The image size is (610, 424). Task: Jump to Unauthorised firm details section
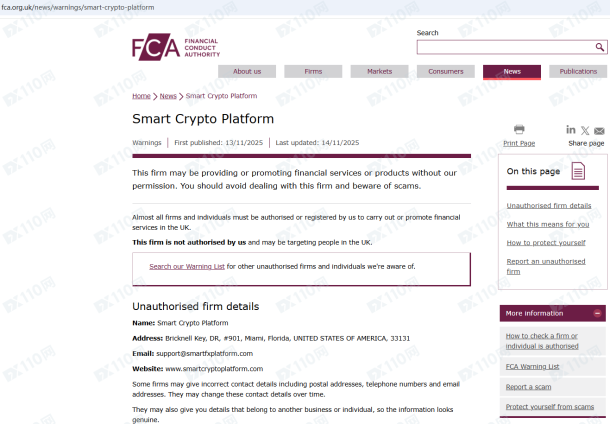pyautogui.click(x=549, y=205)
